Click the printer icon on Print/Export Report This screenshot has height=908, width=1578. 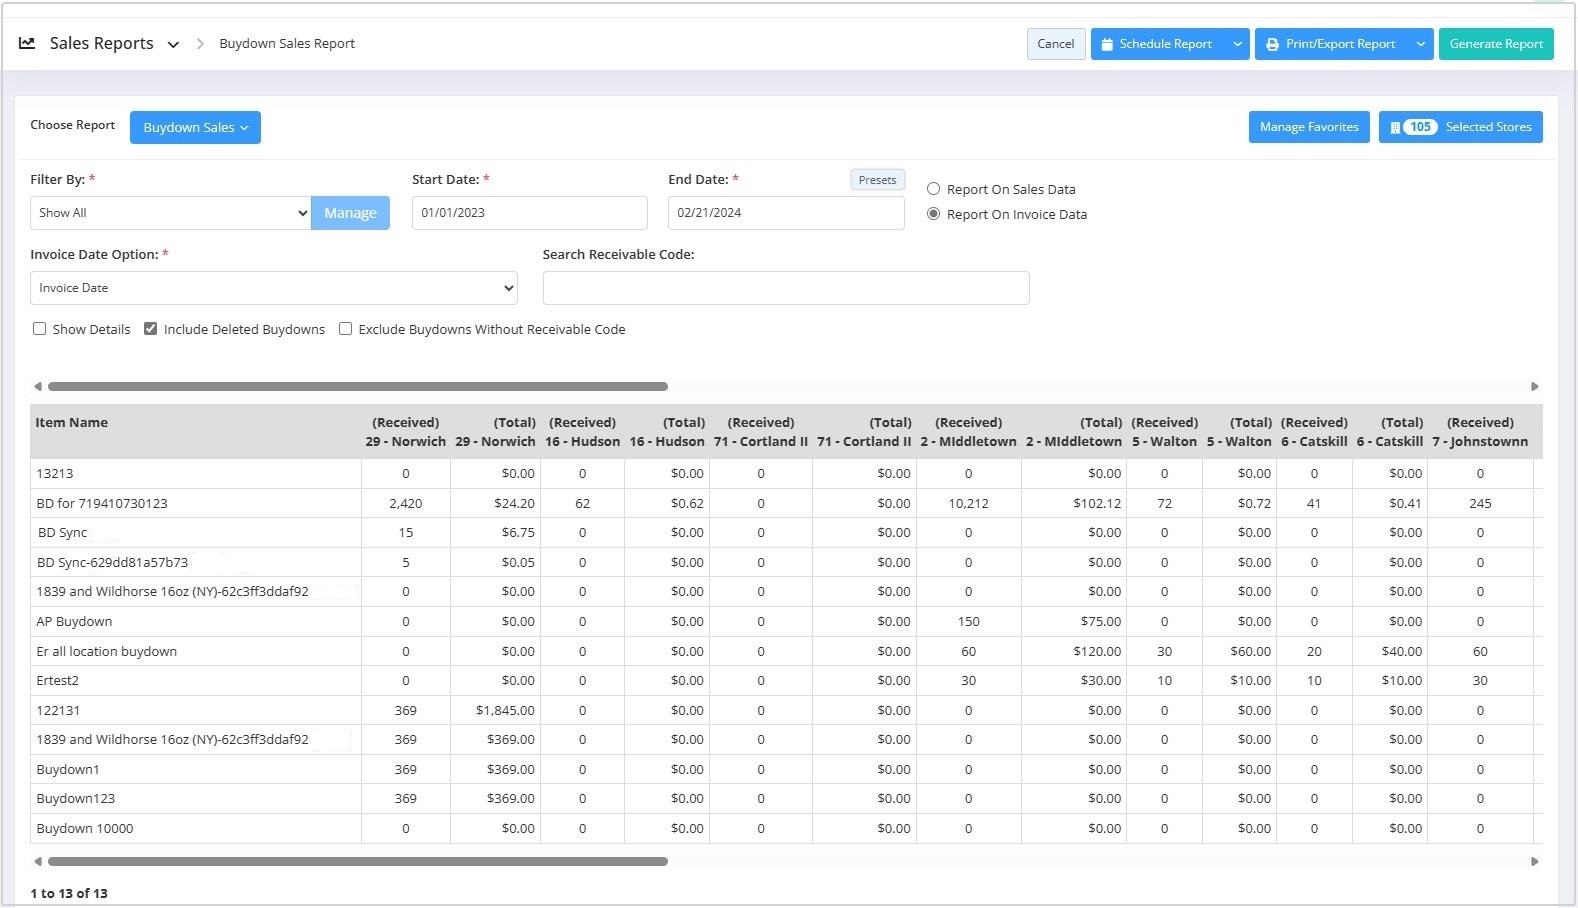pos(1272,44)
